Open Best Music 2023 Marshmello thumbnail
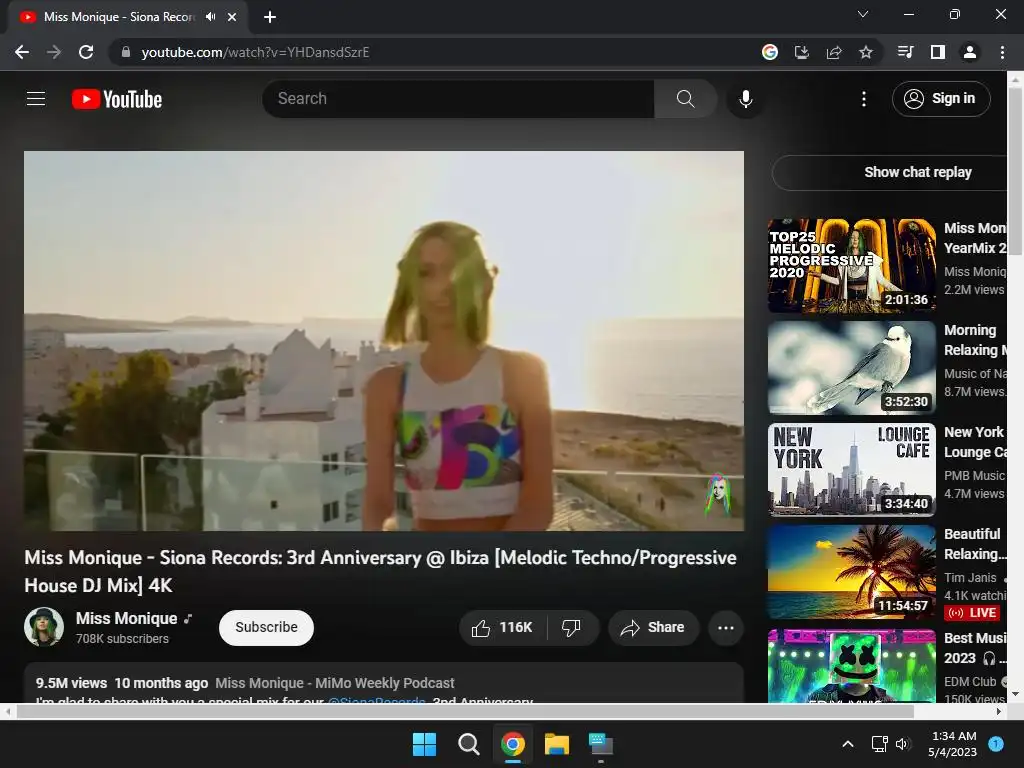Screen dimensions: 1024x768 852,666
